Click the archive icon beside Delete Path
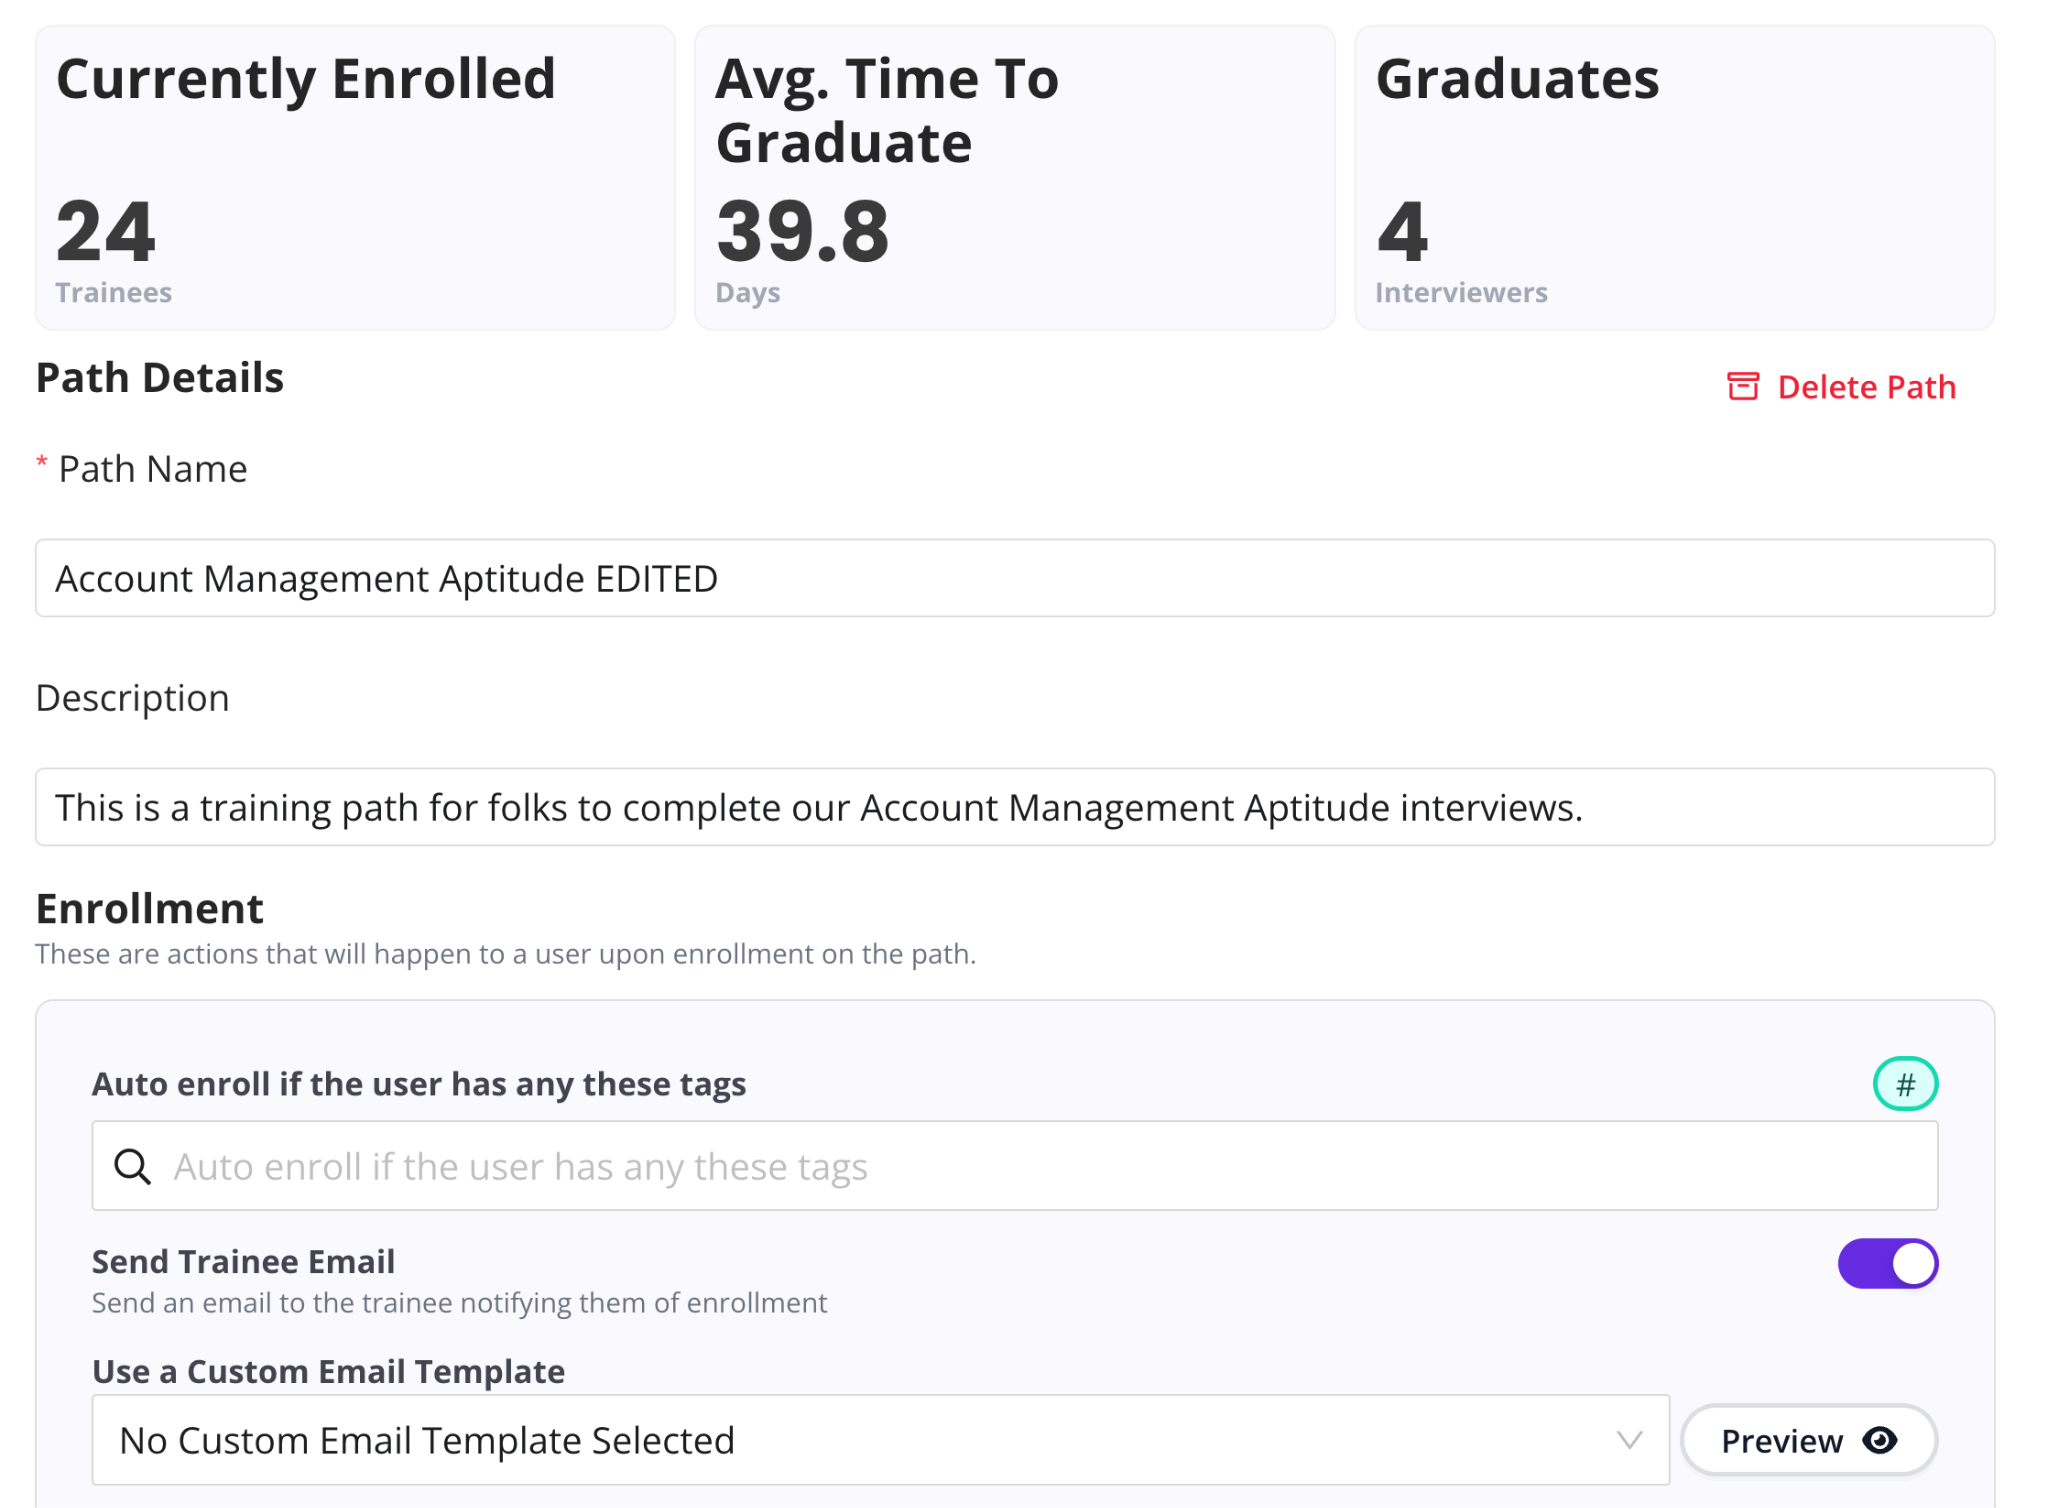The width and height of the screenshot is (2048, 1508). pos(1742,387)
